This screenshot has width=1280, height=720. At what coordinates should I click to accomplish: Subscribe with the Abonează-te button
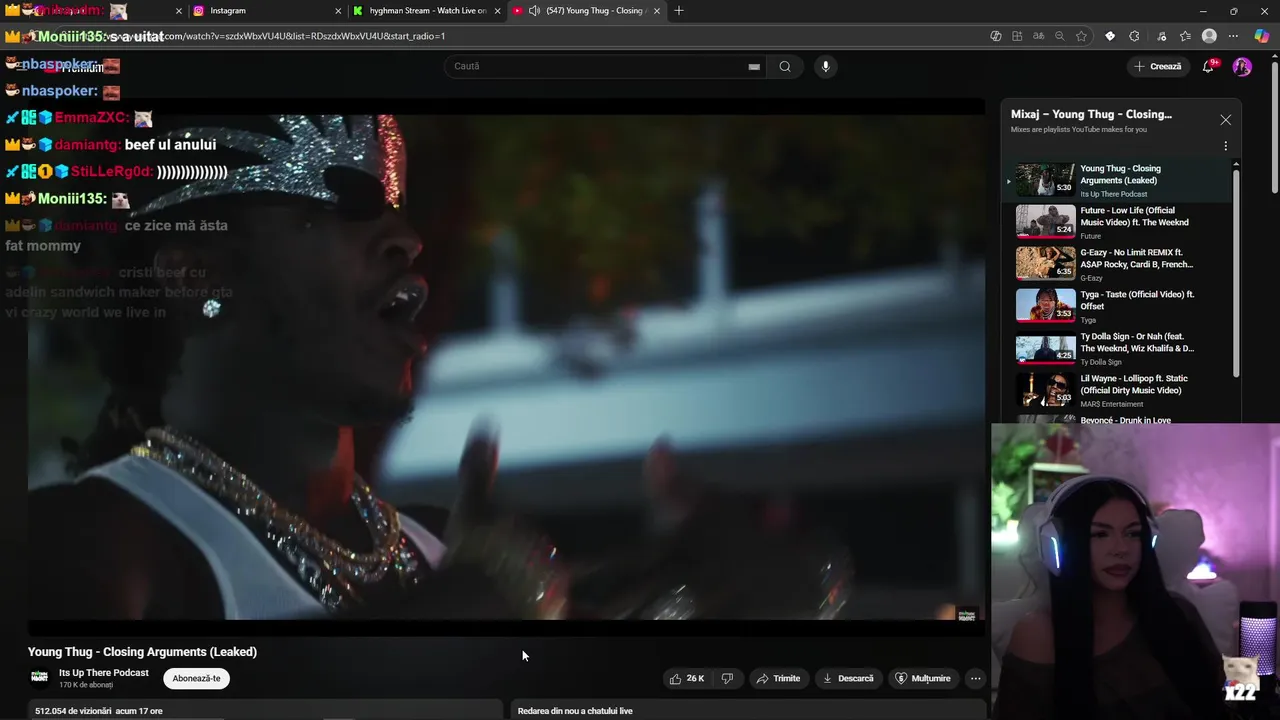pos(196,678)
